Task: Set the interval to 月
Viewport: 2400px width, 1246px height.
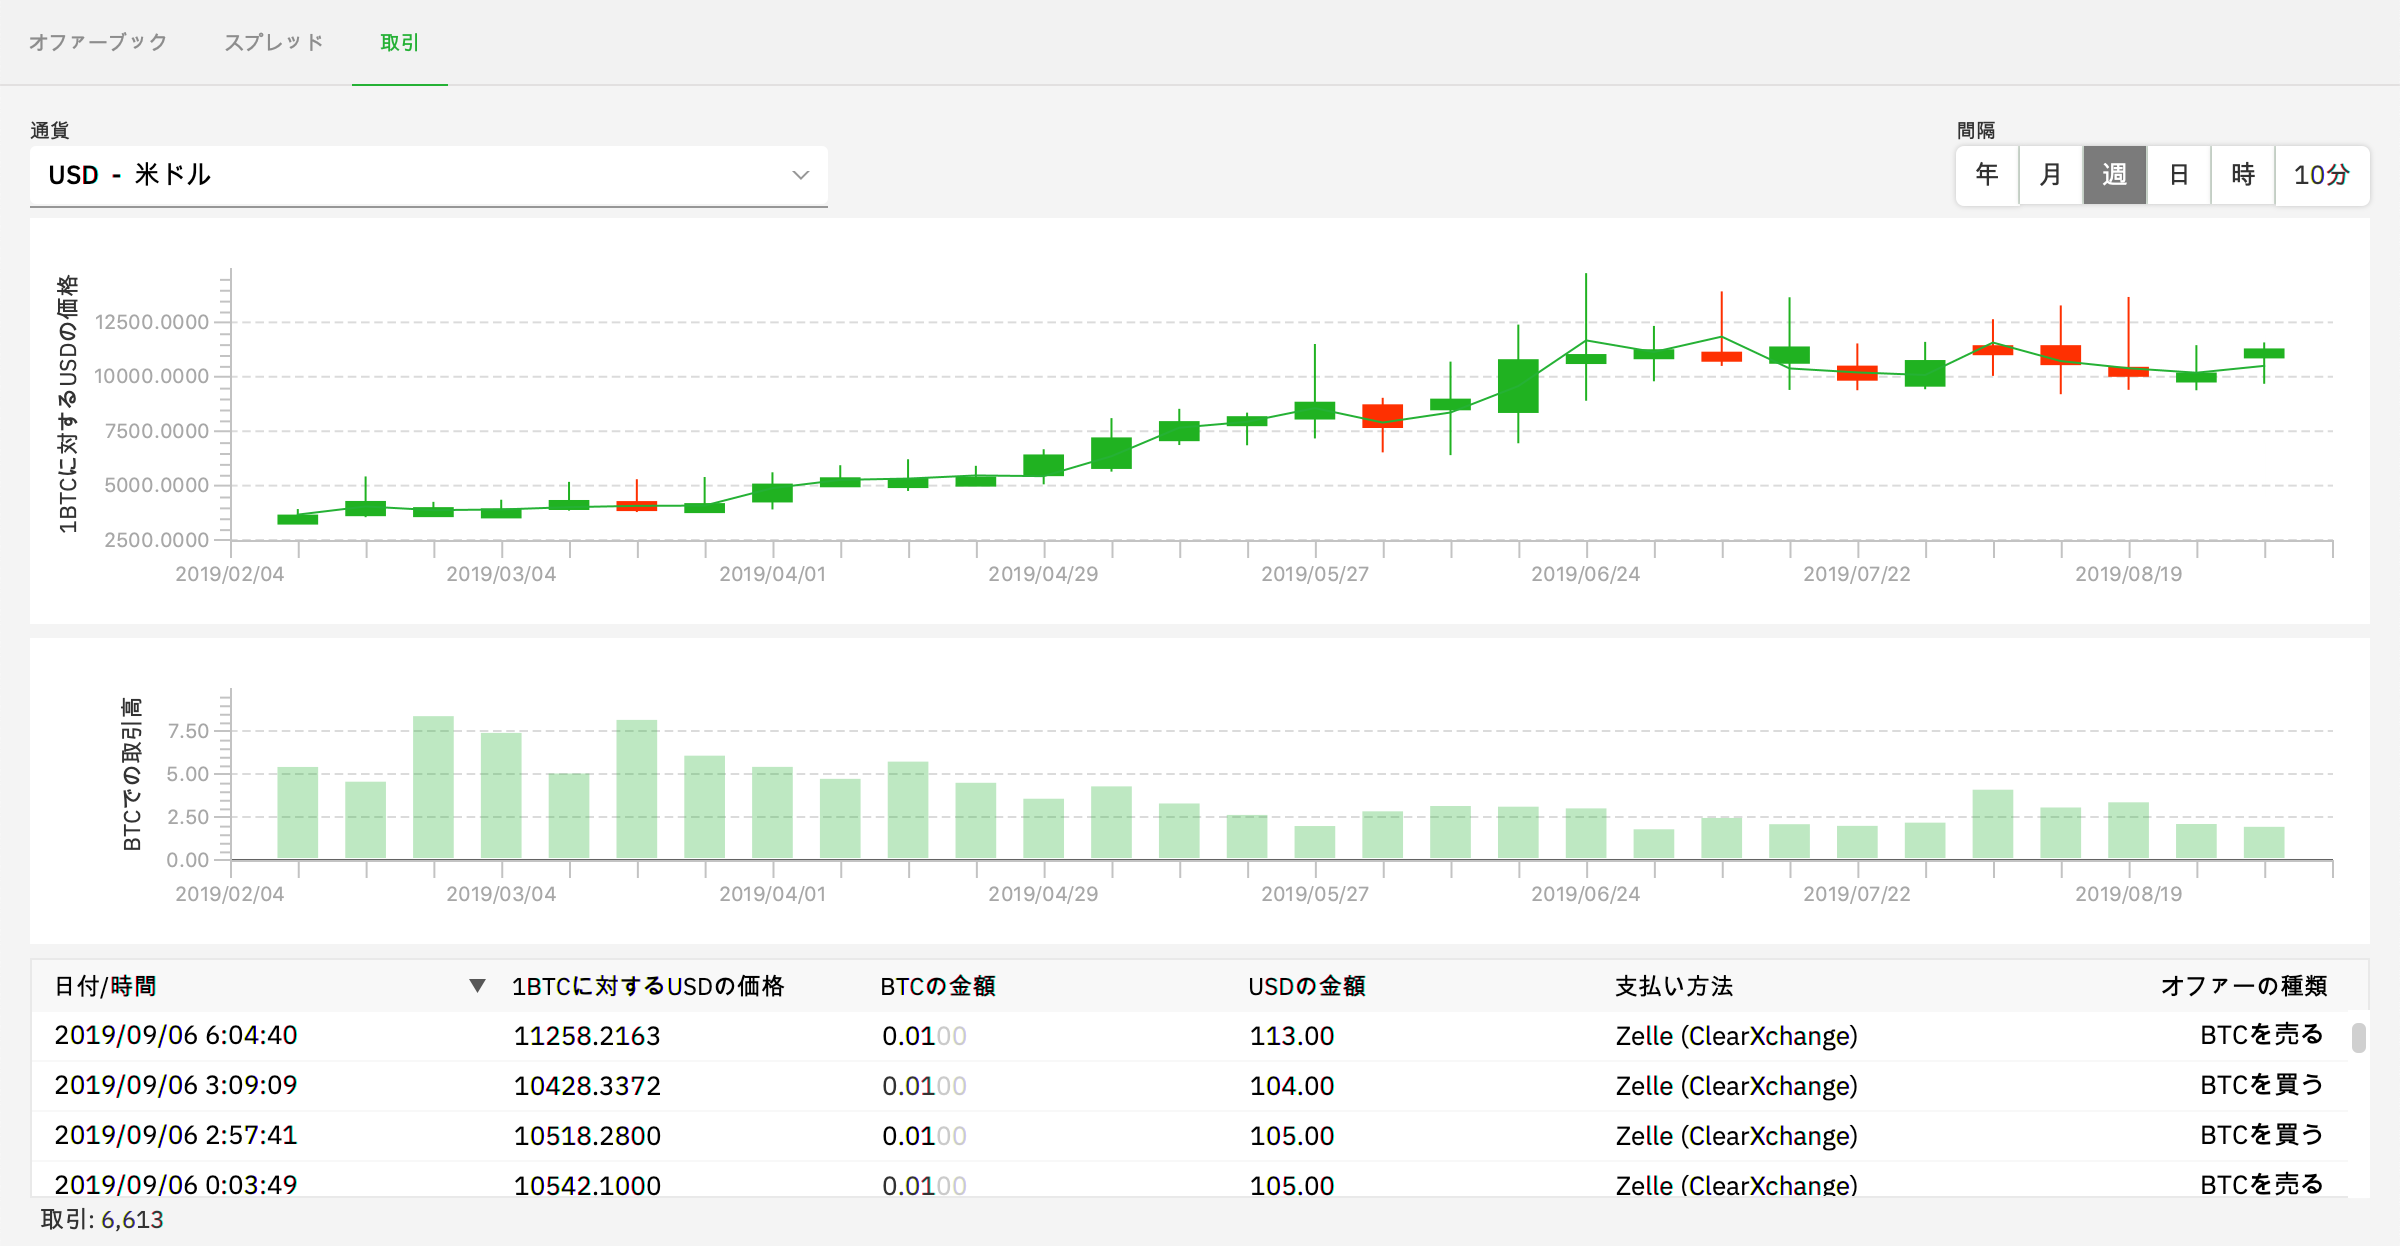Action: (2050, 175)
